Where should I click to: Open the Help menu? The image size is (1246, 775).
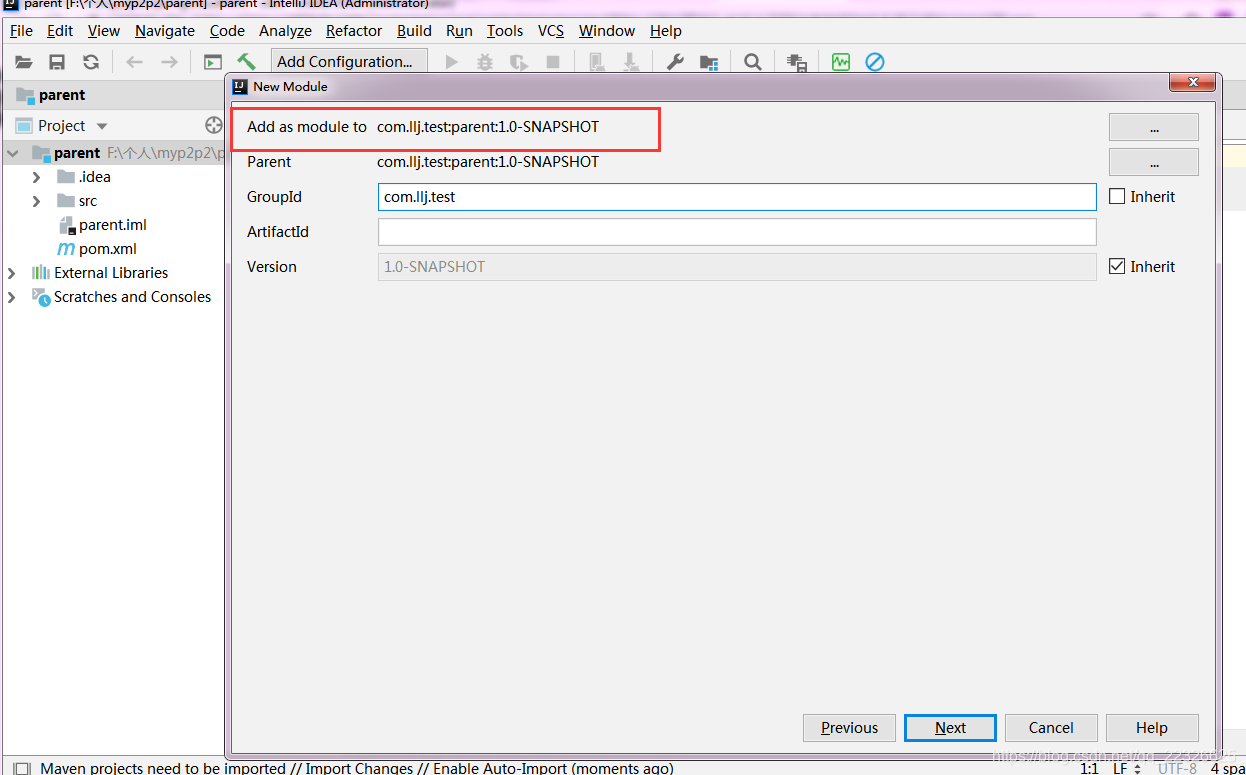665,31
